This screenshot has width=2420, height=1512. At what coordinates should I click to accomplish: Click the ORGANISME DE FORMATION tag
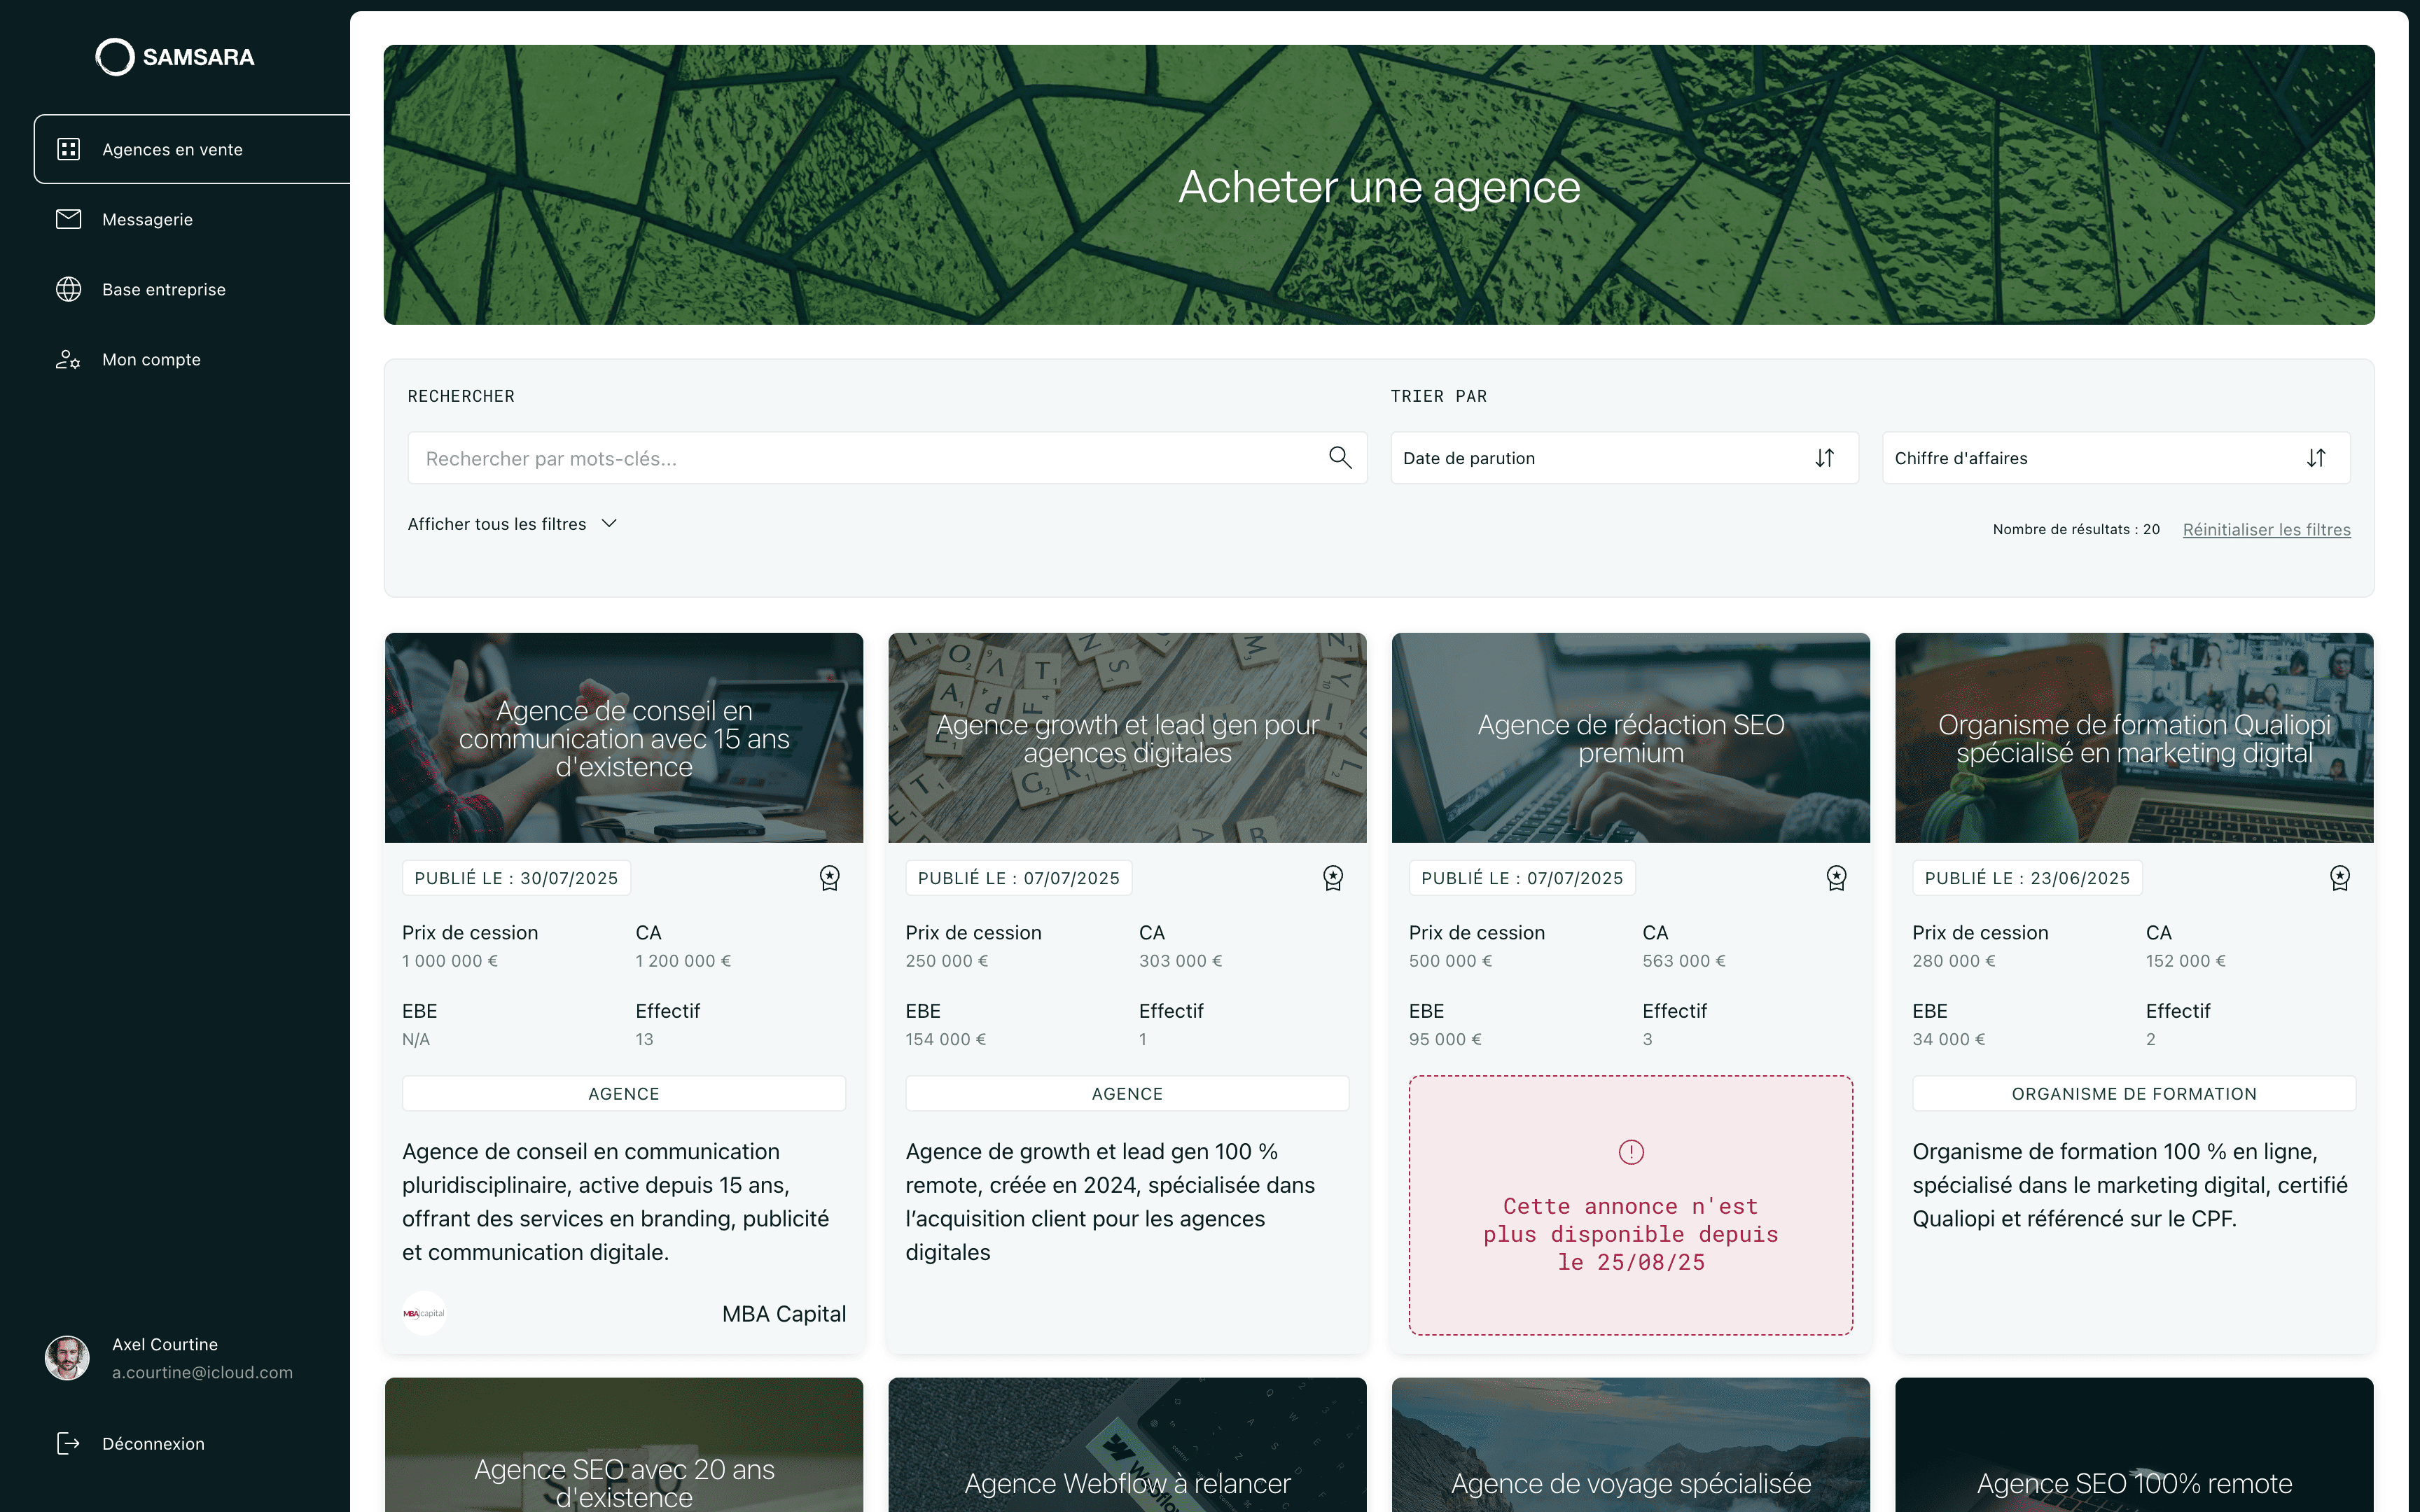point(2134,1093)
